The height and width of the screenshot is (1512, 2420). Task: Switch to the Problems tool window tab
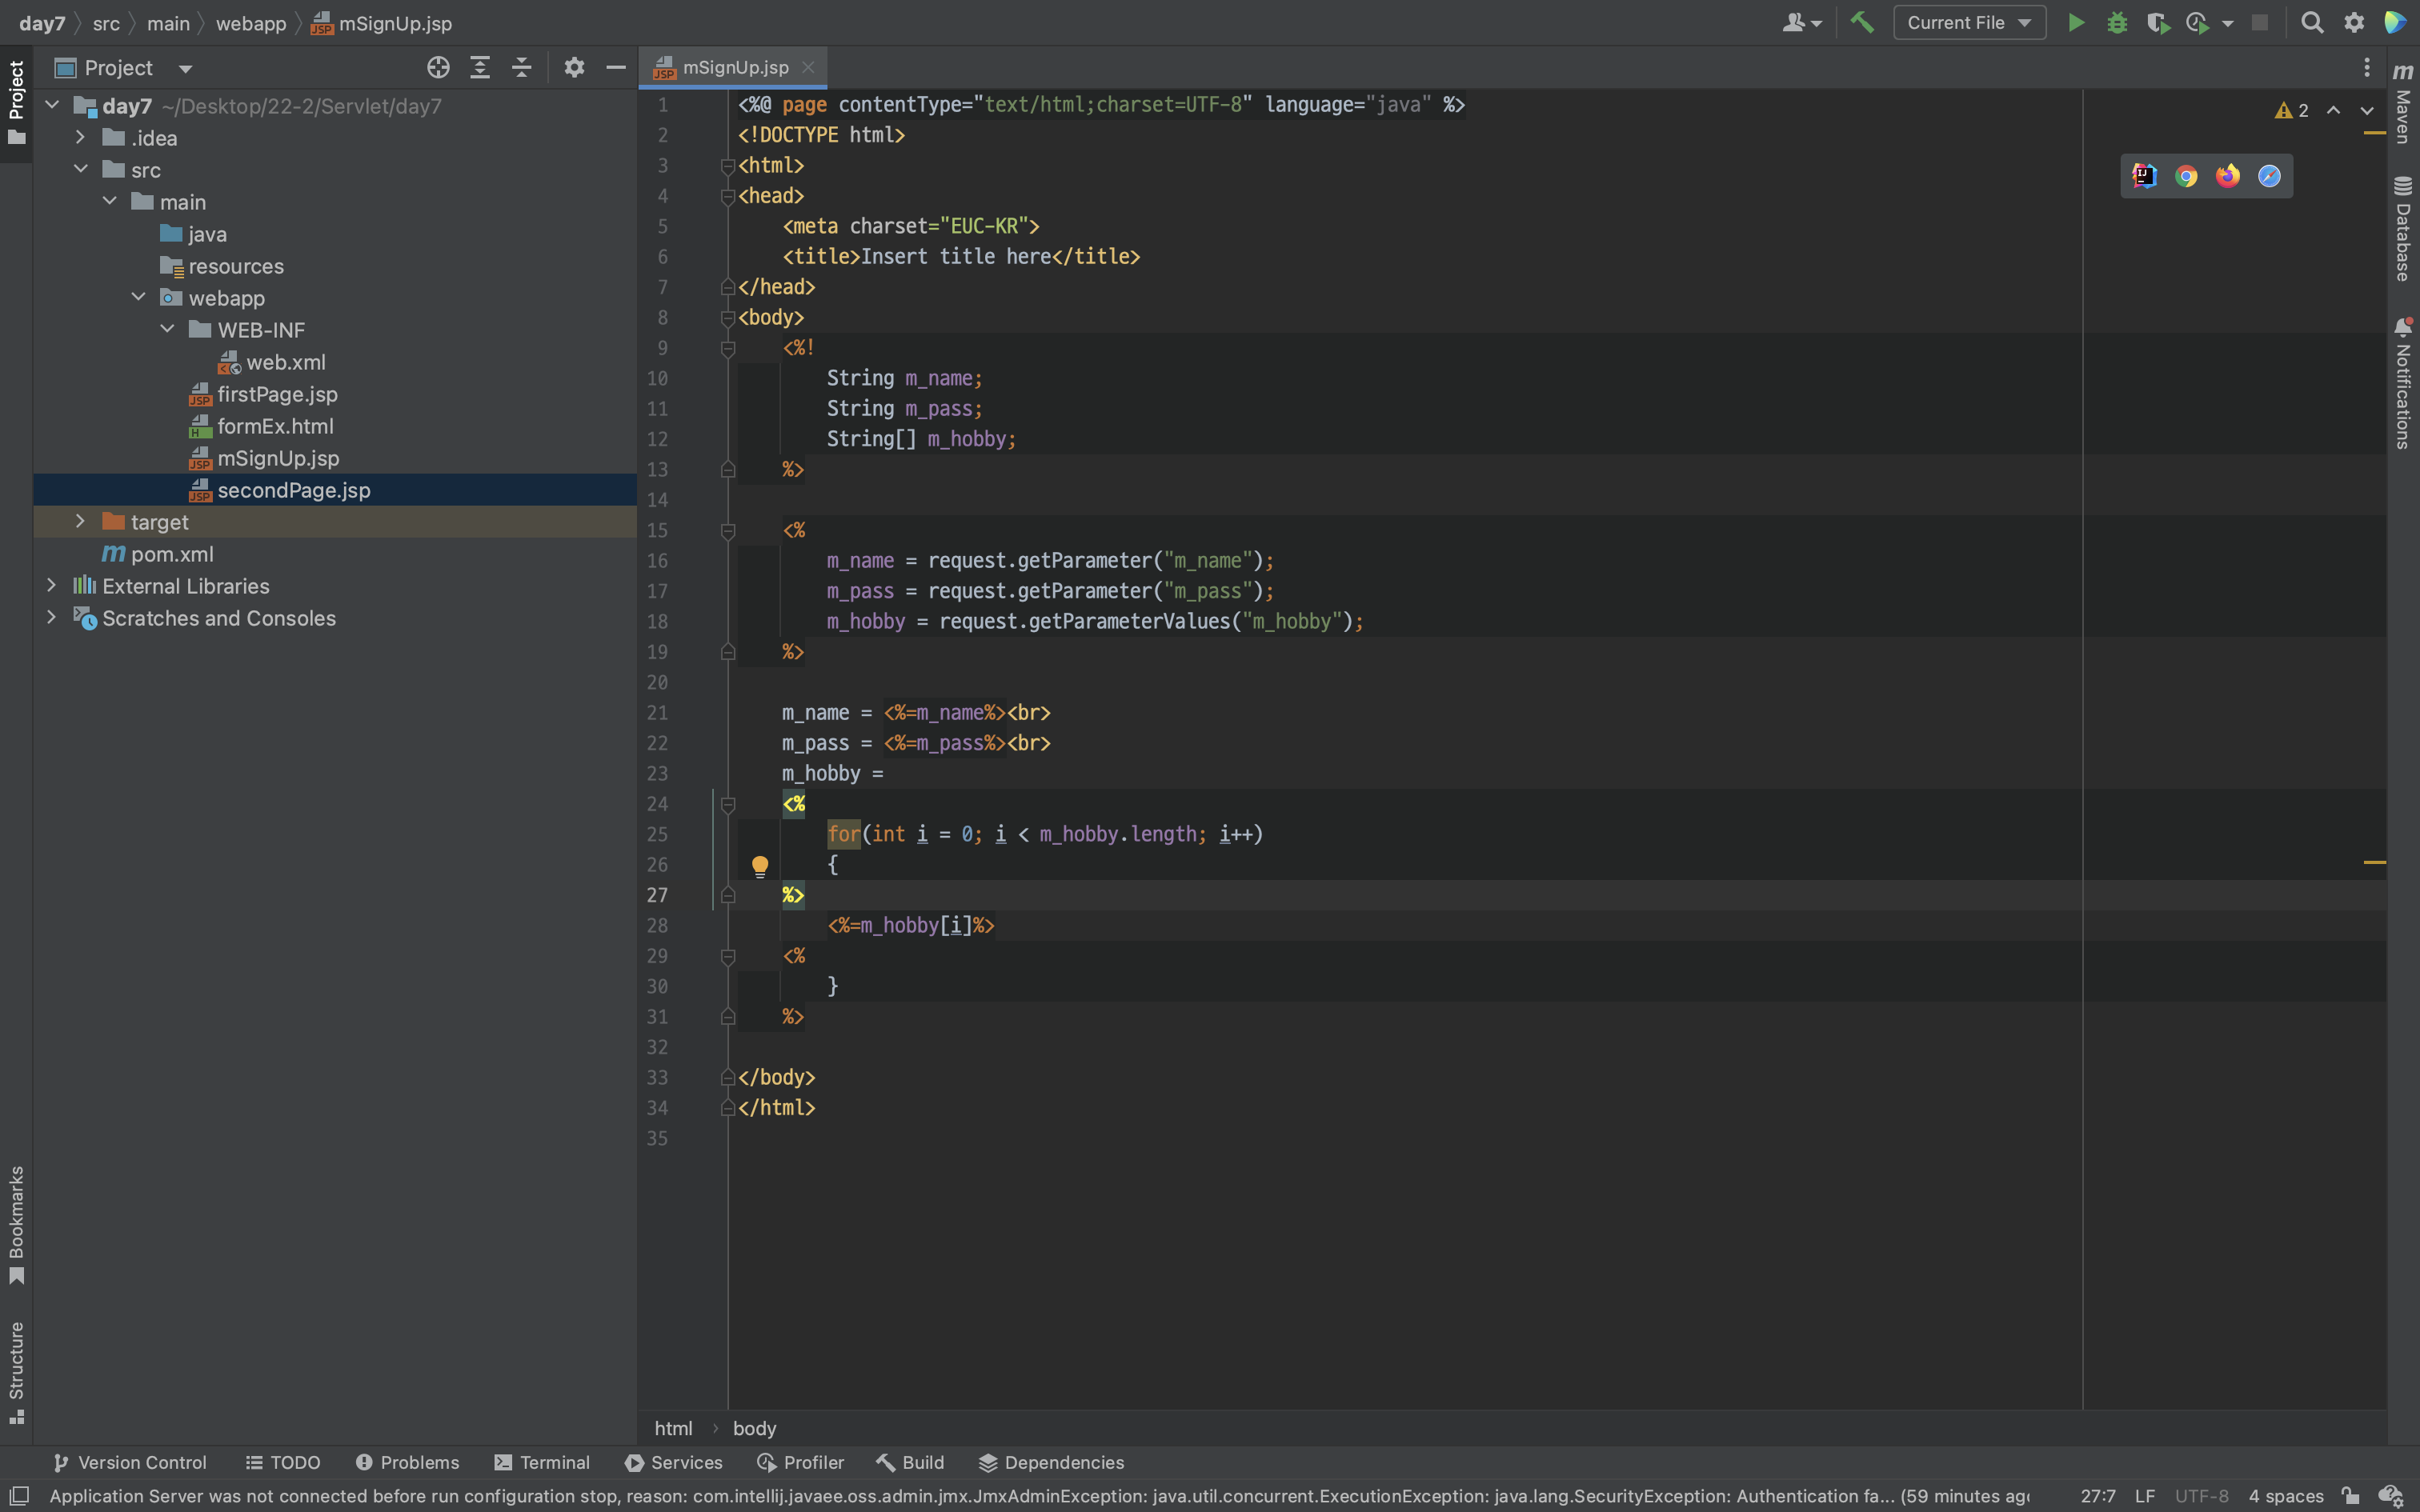coord(407,1463)
